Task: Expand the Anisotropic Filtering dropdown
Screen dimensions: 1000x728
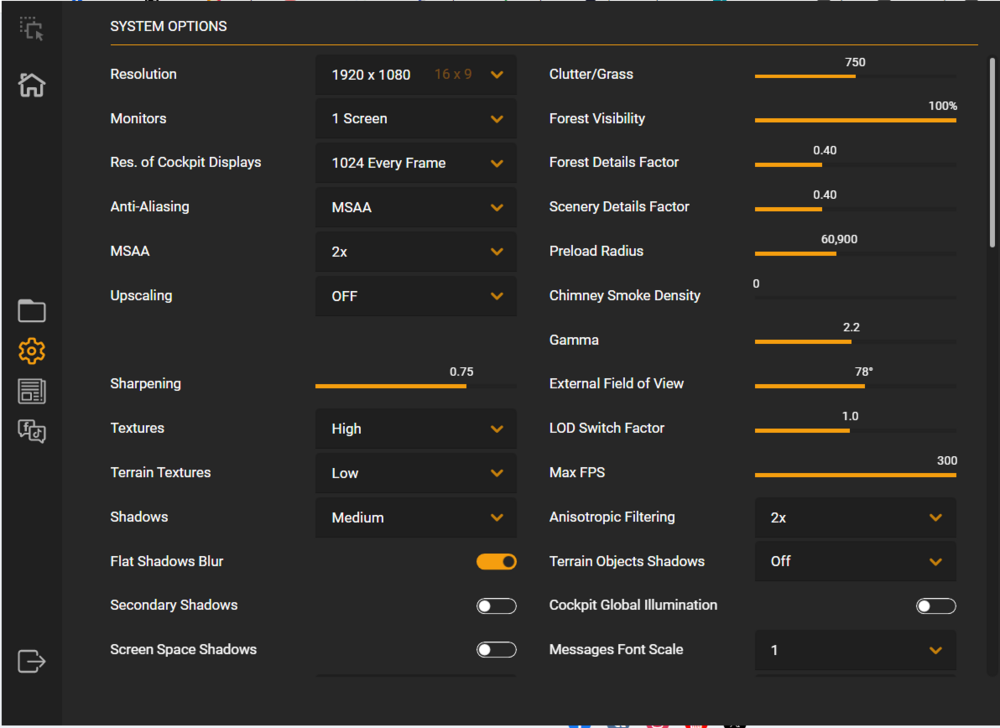Action: 855,518
